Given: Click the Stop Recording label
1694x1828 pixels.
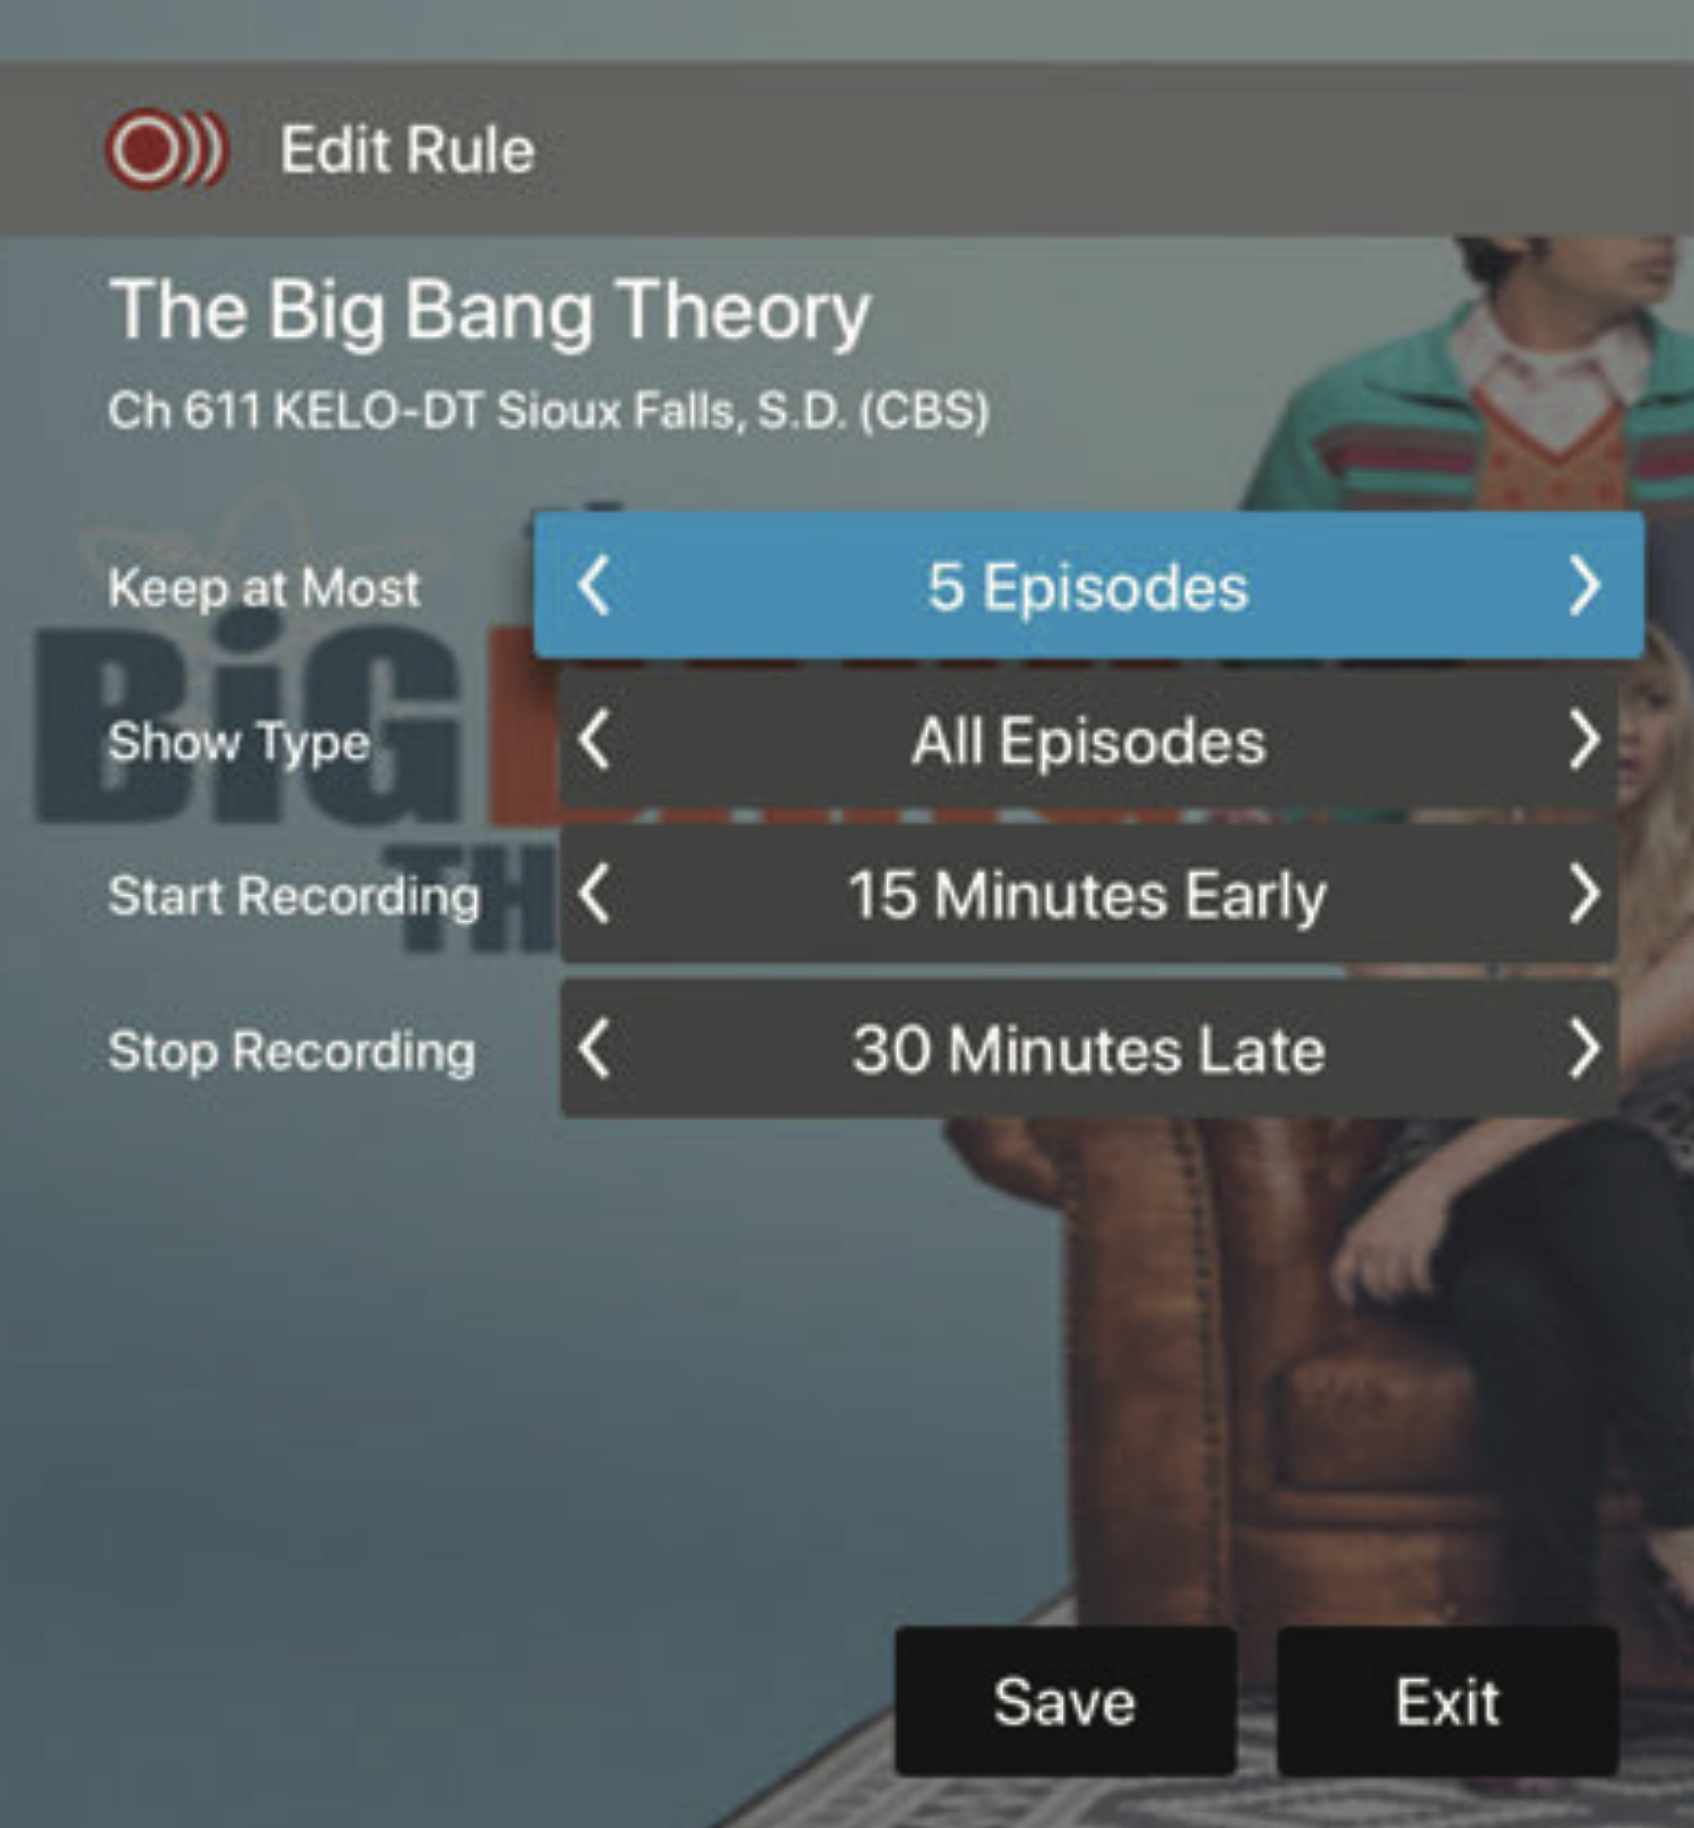Looking at the screenshot, I should click(x=292, y=1052).
